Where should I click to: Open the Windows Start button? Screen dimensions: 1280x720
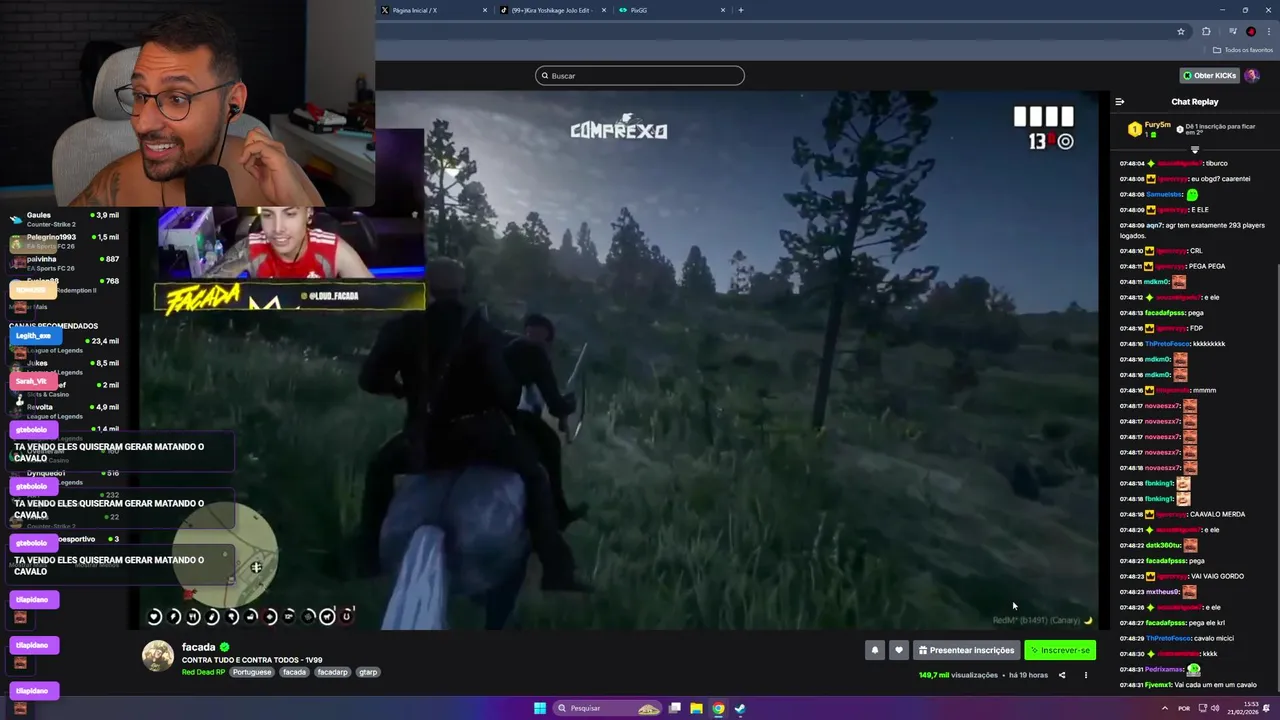coord(540,708)
